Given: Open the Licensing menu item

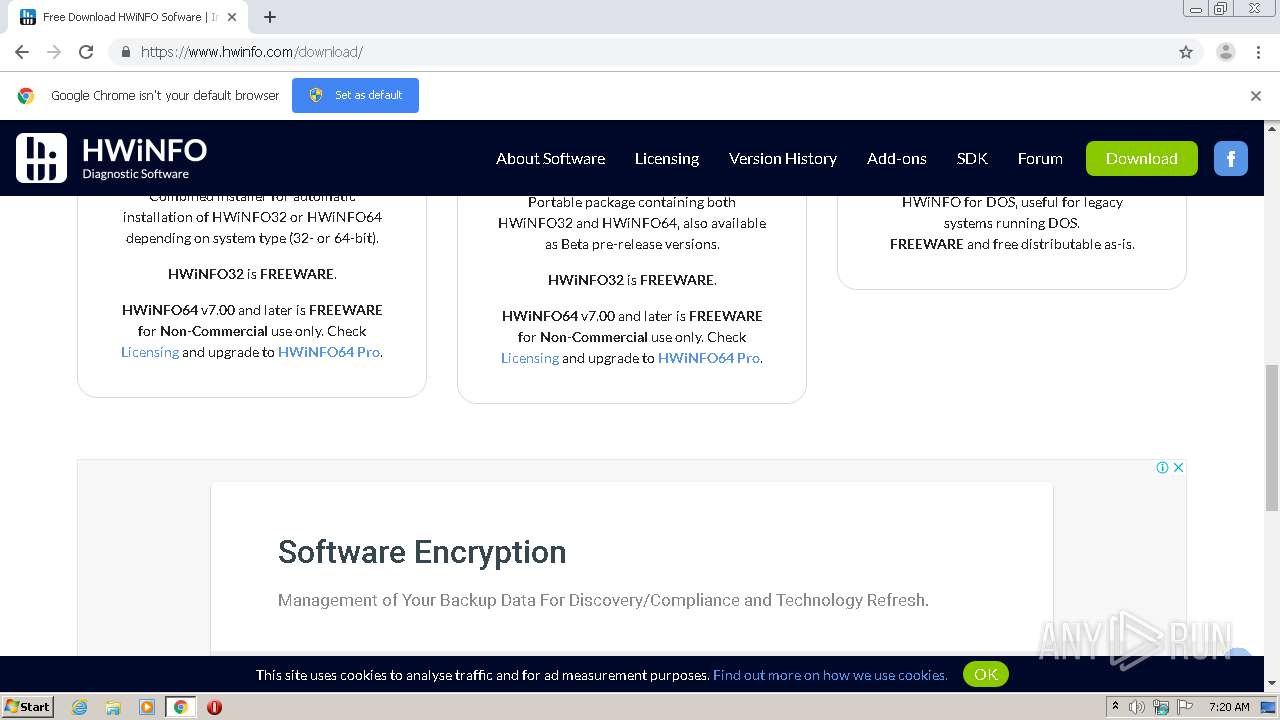Looking at the screenshot, I should [x=667, y=158].
